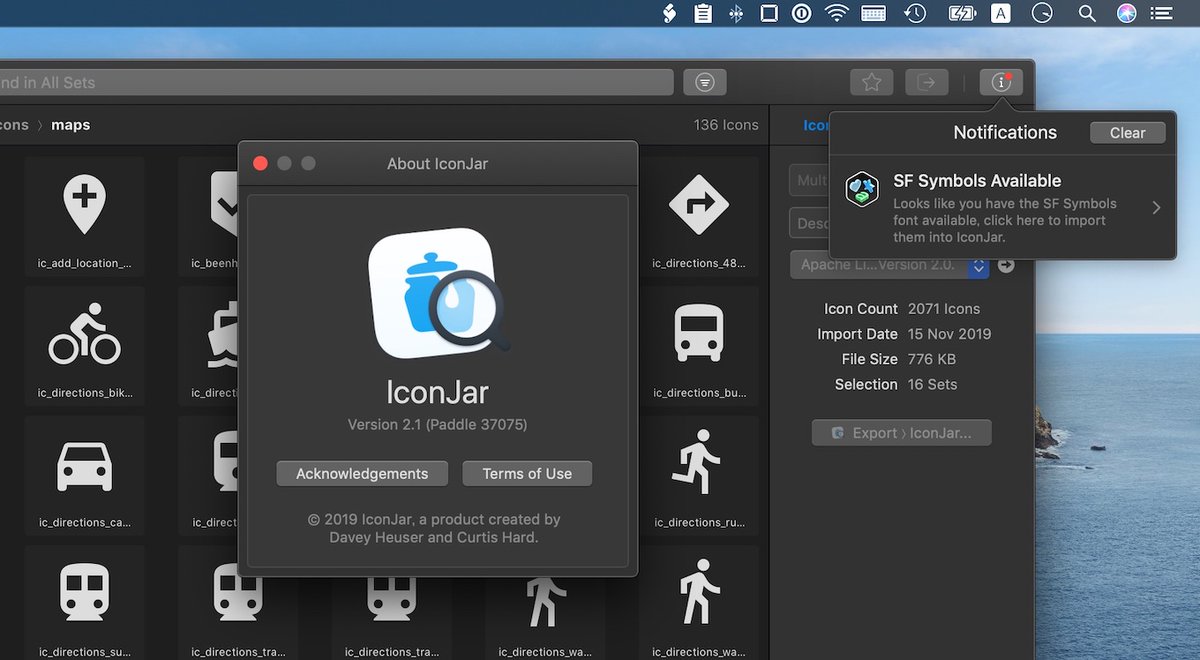Click the Export › IconJar... button

(x=901, y=433)
